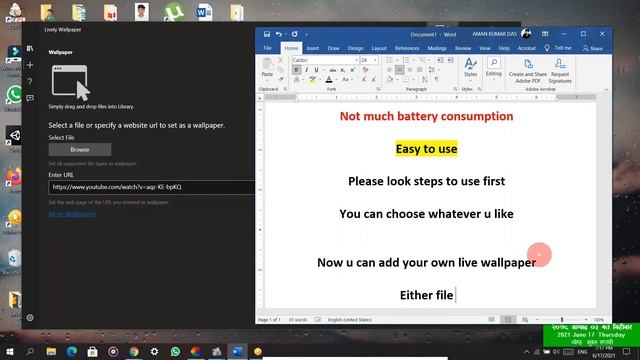Open Windows Start menu

[9, 351]
